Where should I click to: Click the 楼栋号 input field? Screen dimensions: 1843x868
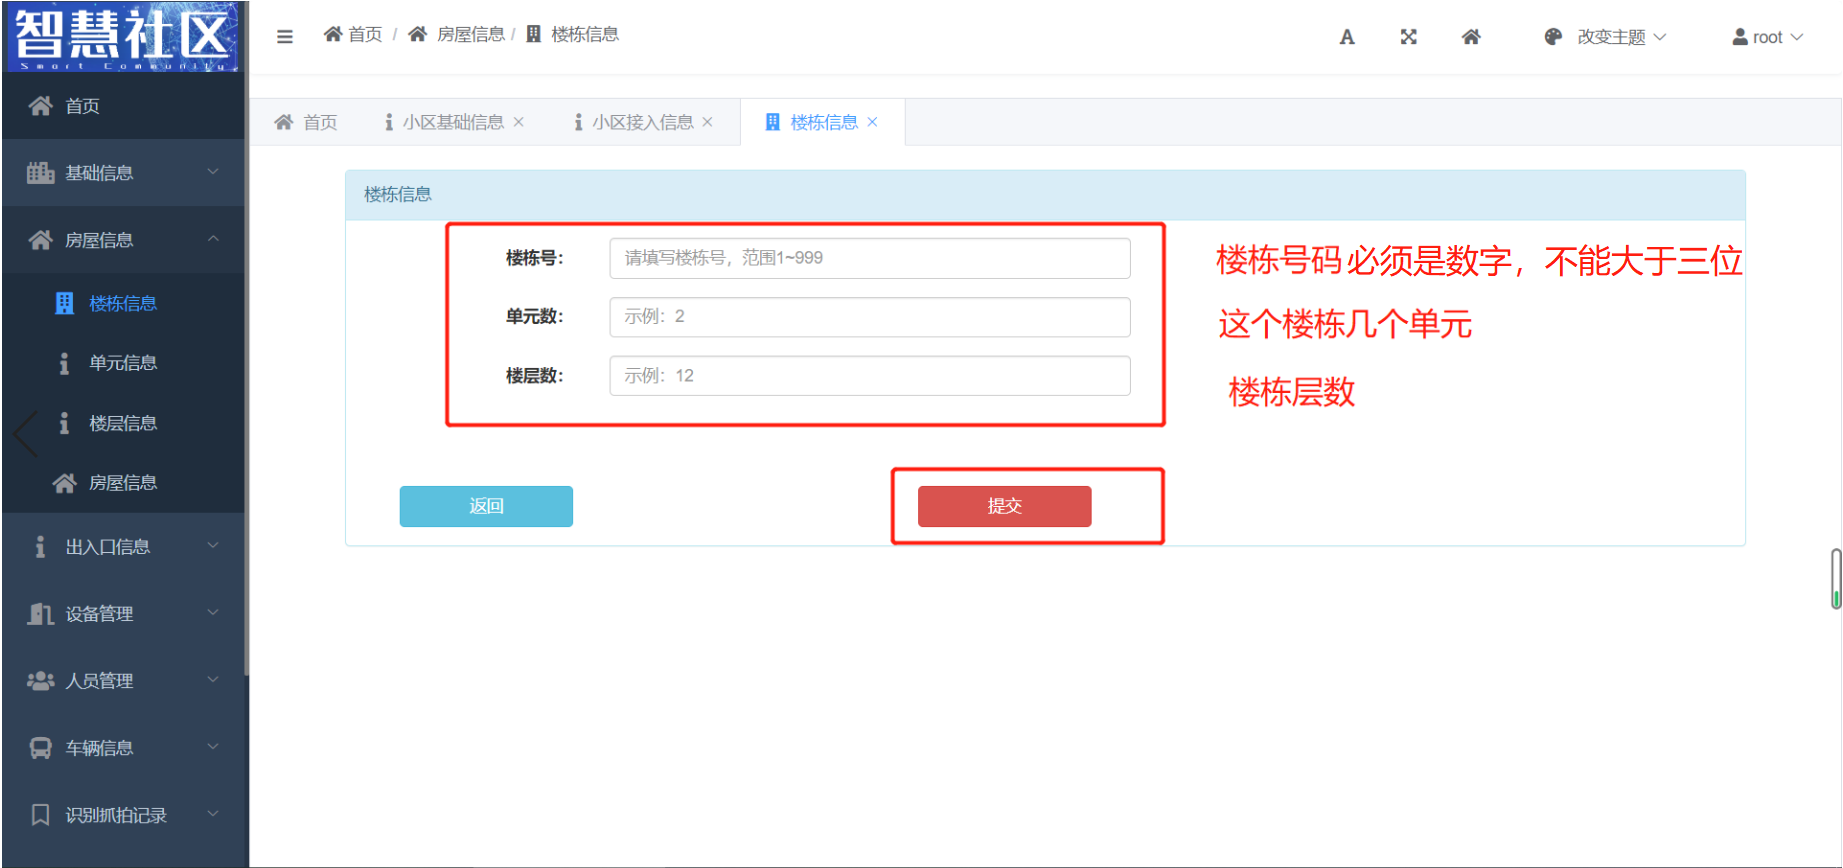pyautogui.click(x=869, y=258)
